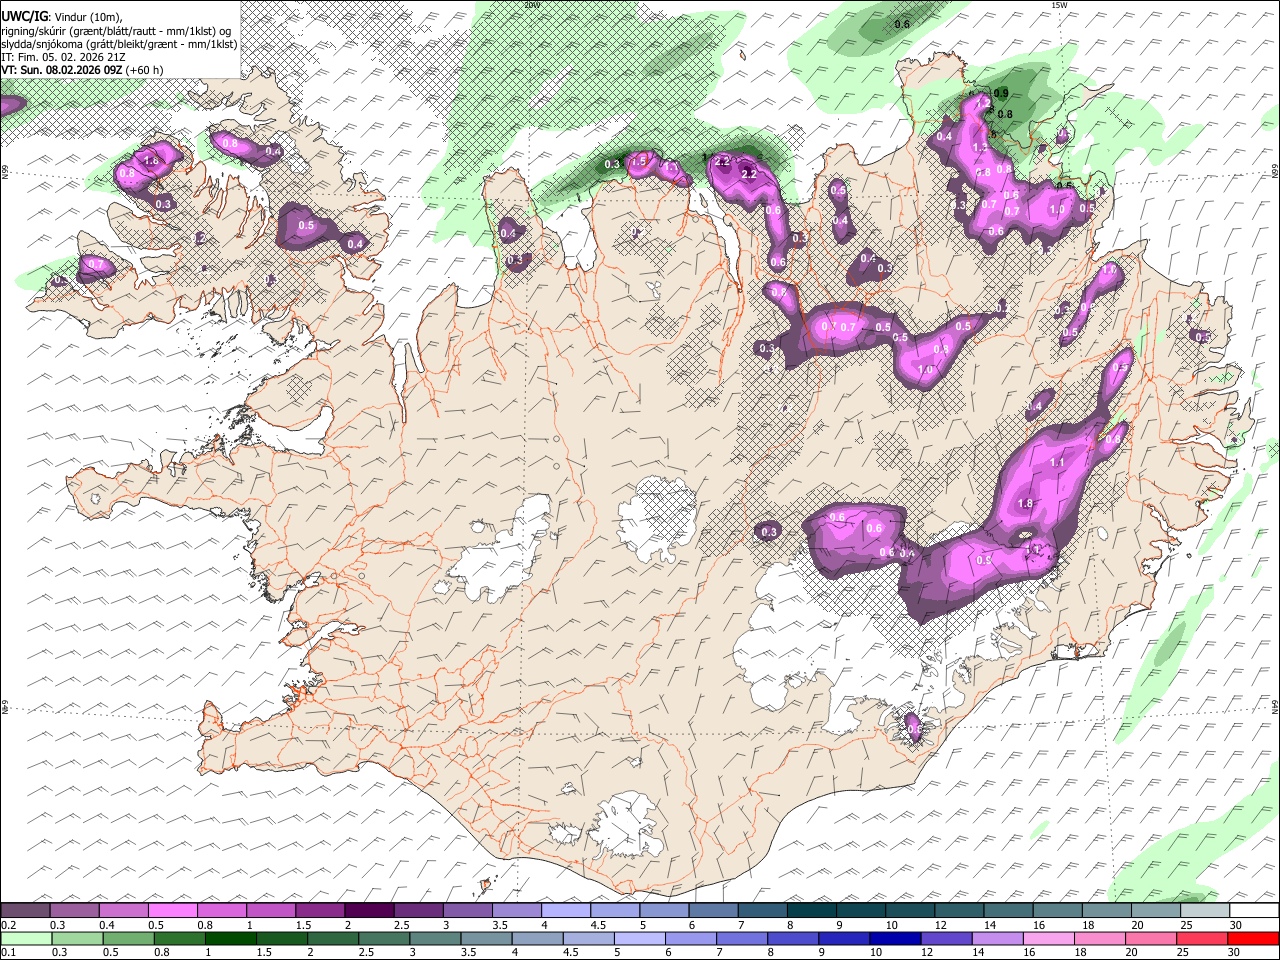Click the 'VT: Sun. 08.02.2026 09Z (+60 h)' line
The height and width of the screenshot is (960, 1280).
[82, 70]
